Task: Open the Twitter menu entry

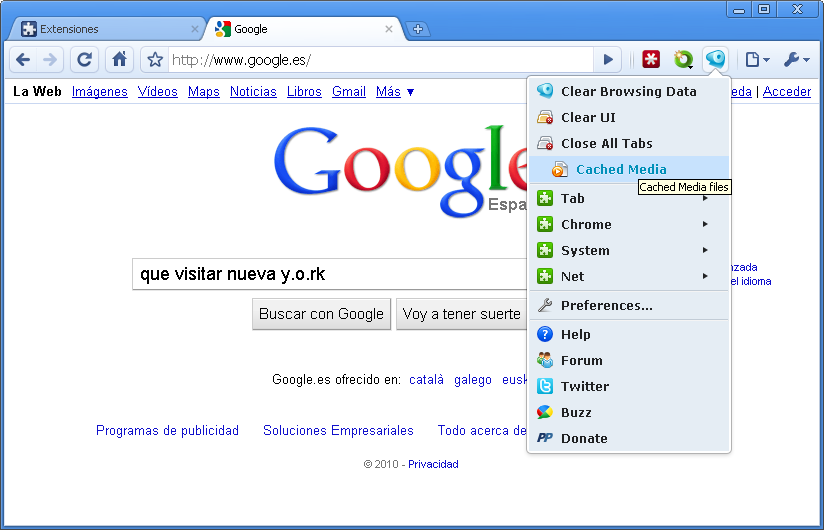Action: click(x=629, y=387)
